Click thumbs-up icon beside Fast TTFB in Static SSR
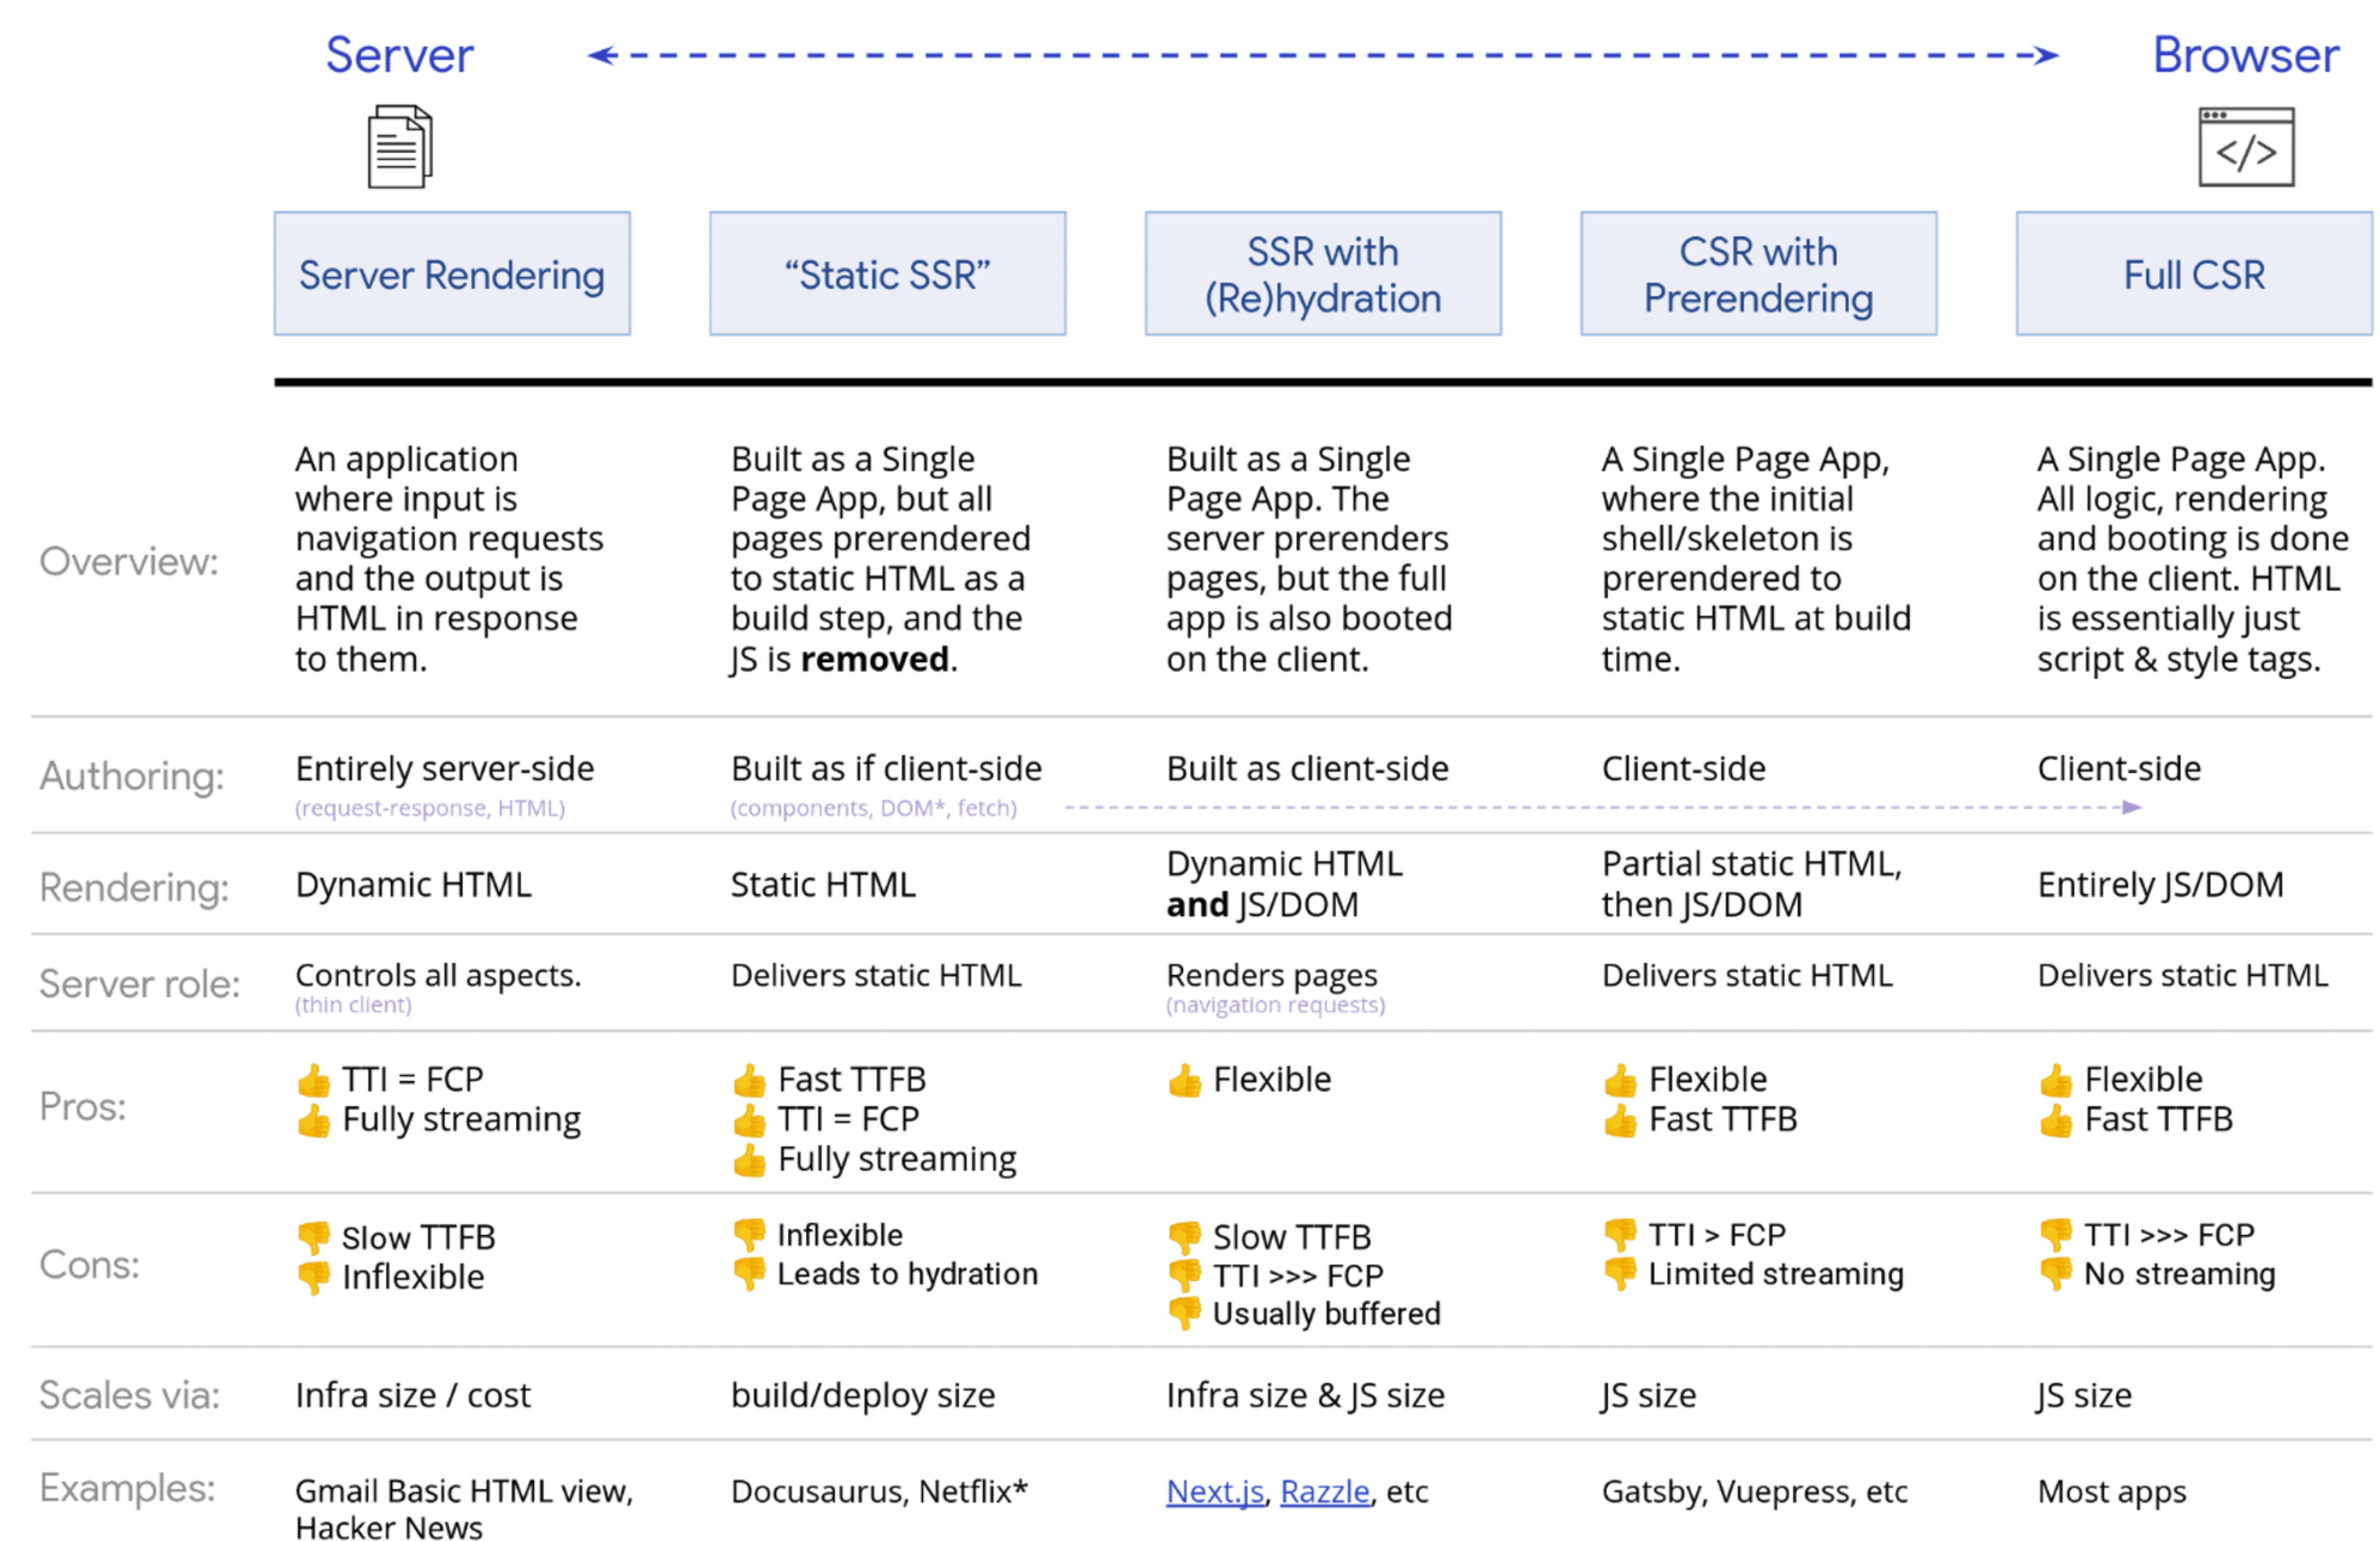This screenshot has height=1541, width=2380. (x=749, y=1080)
